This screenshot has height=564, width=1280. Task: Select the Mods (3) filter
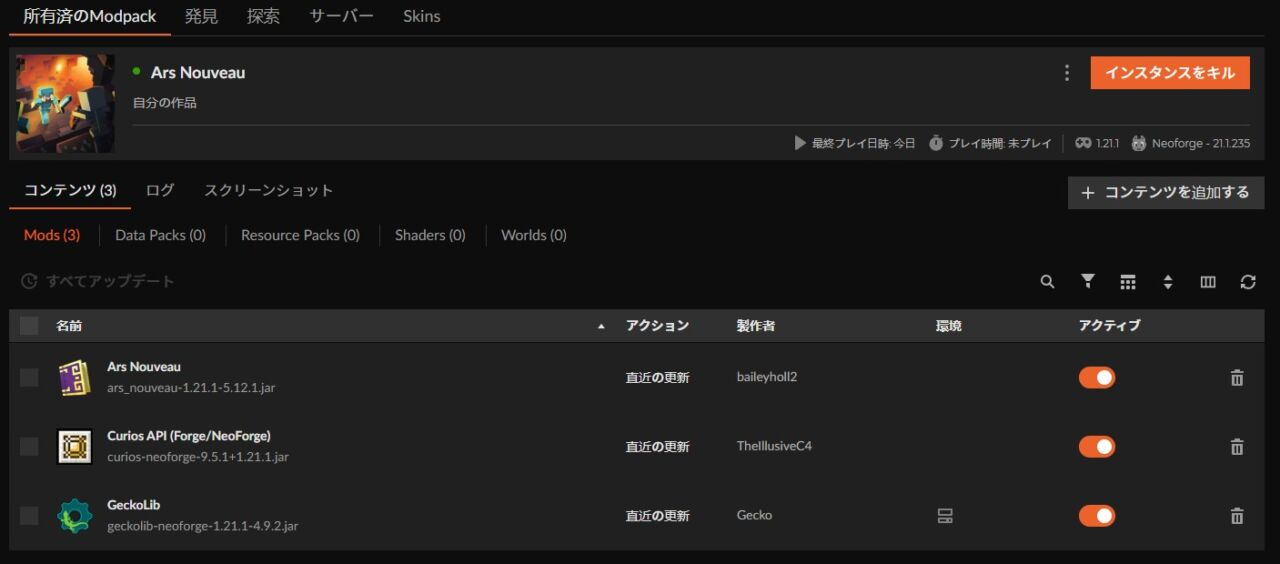click(52, 235)
